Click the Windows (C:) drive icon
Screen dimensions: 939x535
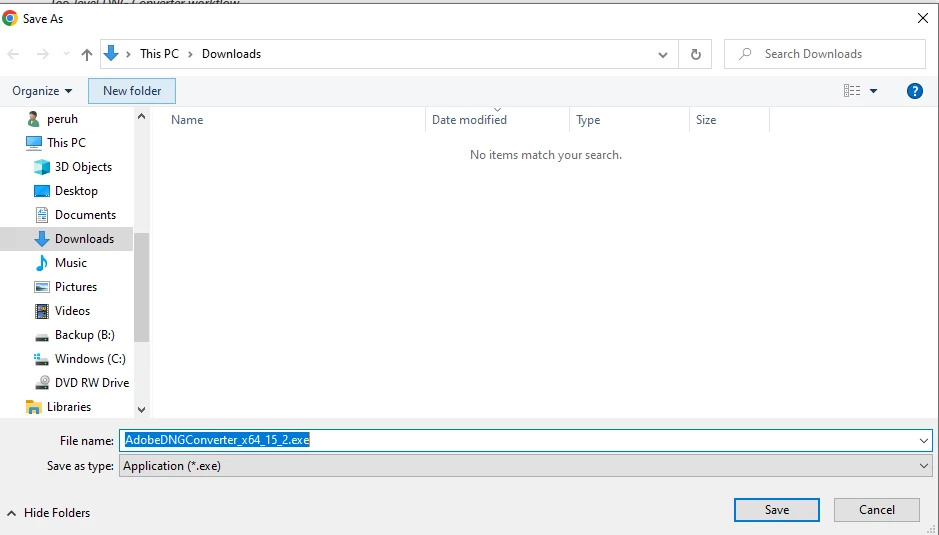pos(42,359)
